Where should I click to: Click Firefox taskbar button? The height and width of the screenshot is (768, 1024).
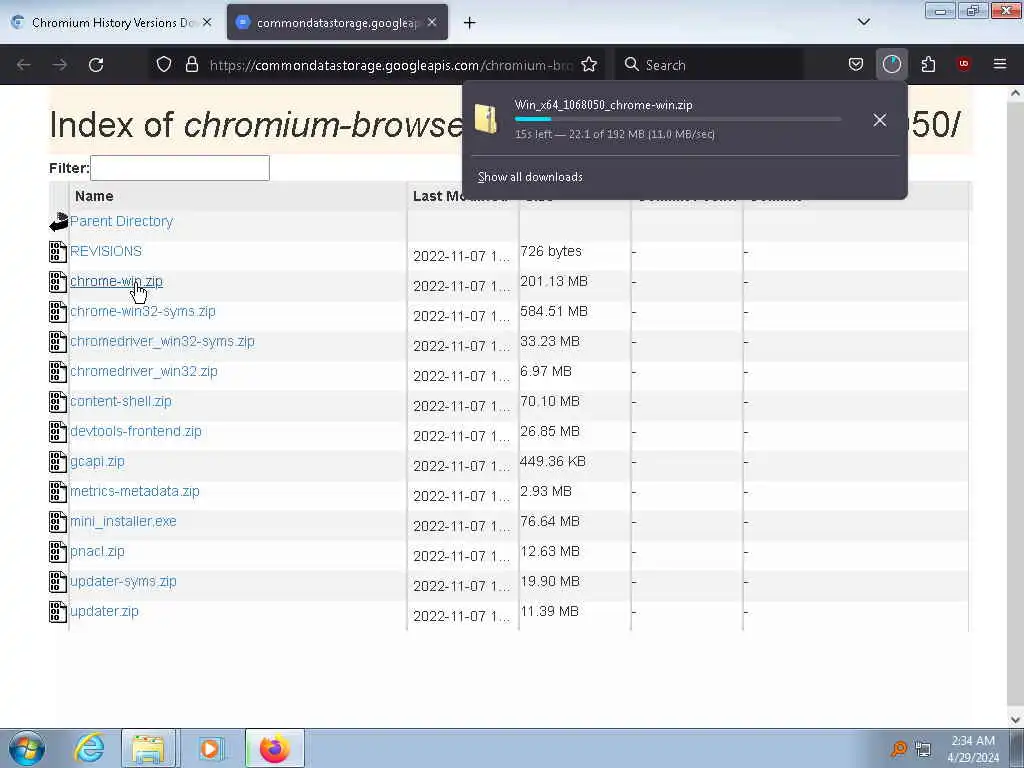[x=275, y=748]
